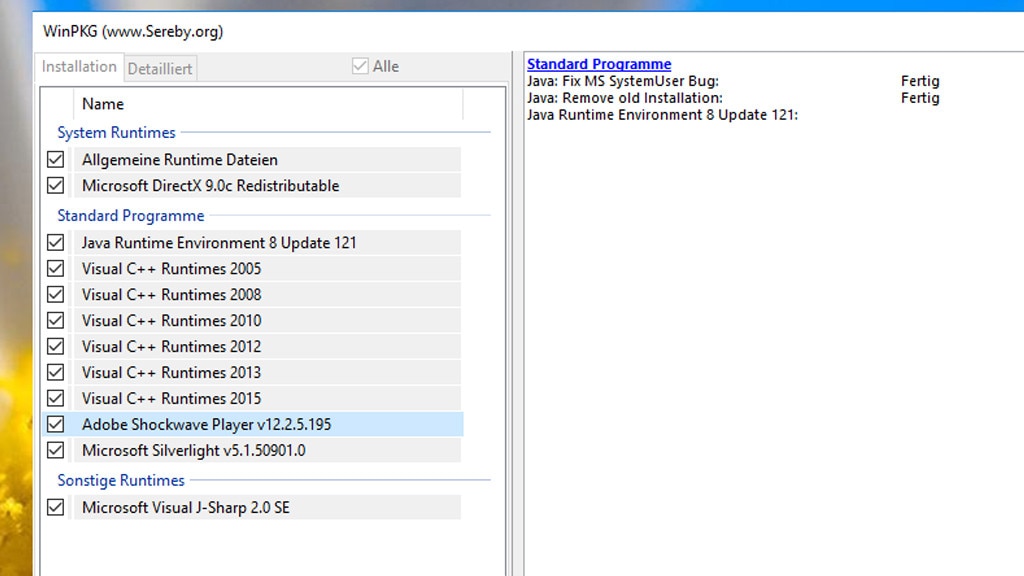Uncheck Microsoft Visual J-Sharp checkbox
This screenshot has height=576, width=1024.
pyautogui.click(x=56, y=507)
